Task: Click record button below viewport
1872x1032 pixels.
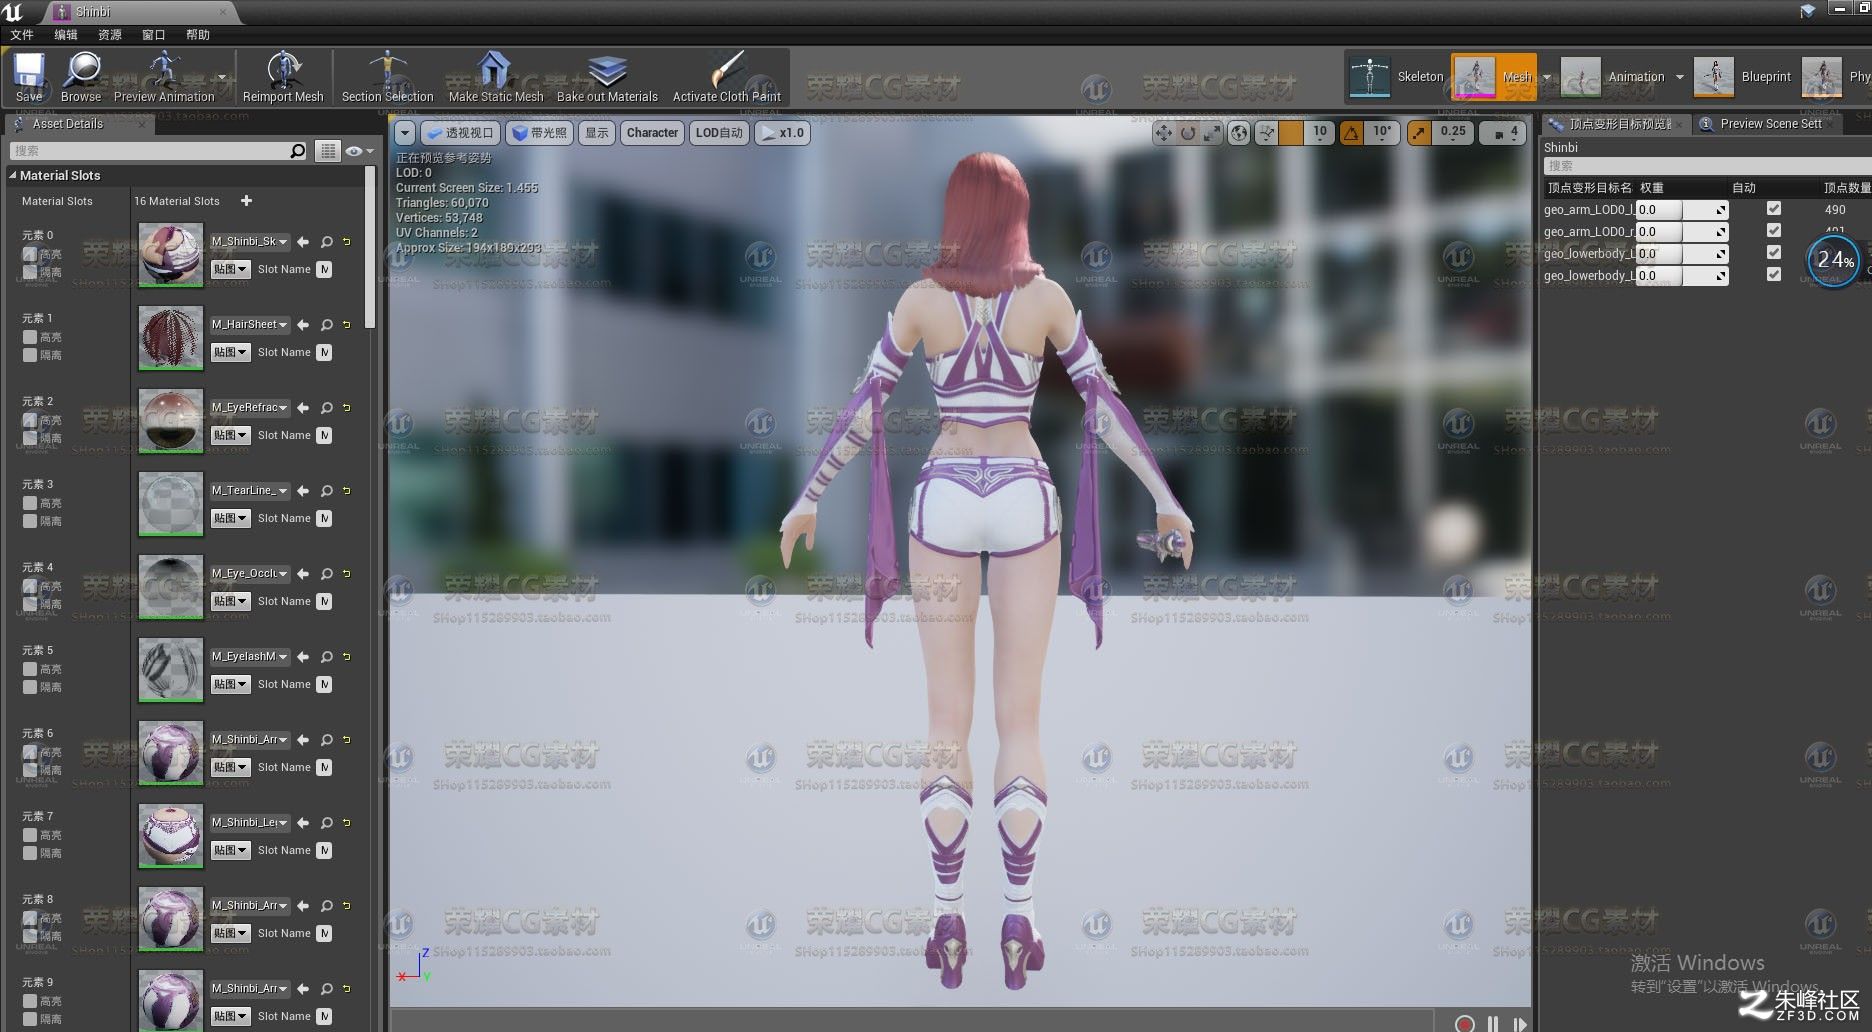Action: pyautogui.click(x=1464, y=1022)
